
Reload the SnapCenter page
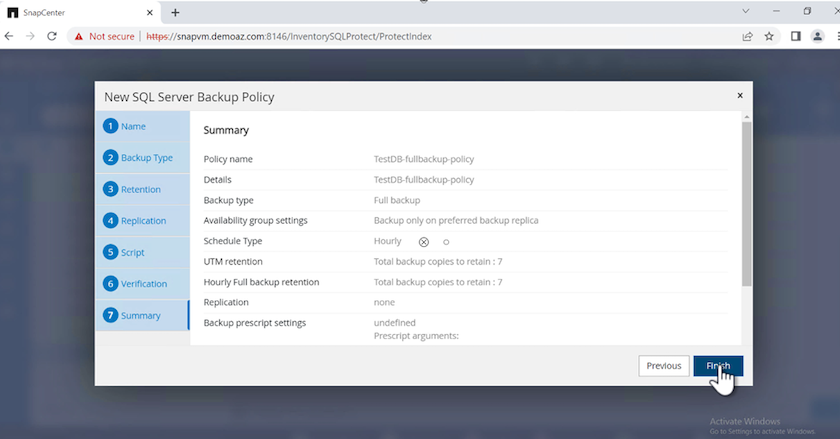(52, 36)
